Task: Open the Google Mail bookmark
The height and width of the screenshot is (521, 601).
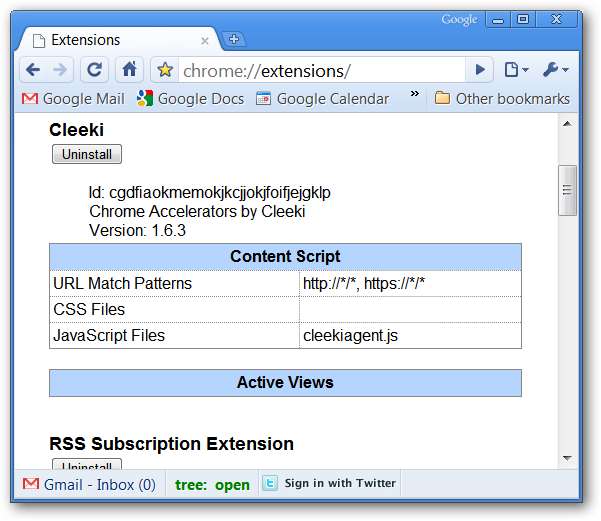Action: coord(73,99)
